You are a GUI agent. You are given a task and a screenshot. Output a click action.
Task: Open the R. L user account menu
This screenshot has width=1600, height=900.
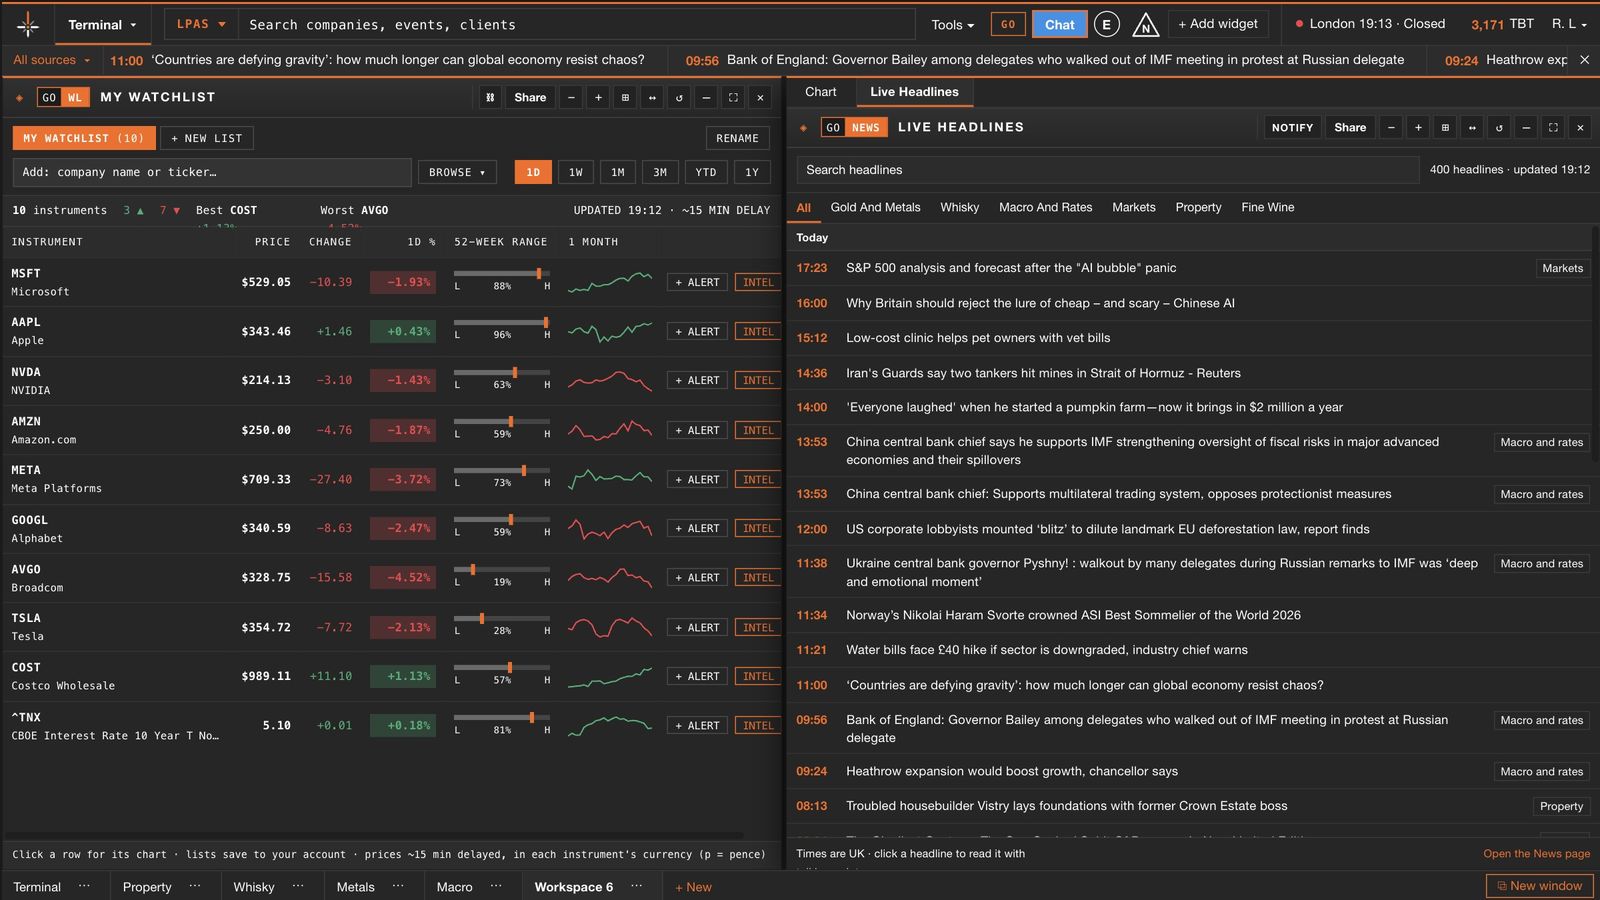[1569, 24]
